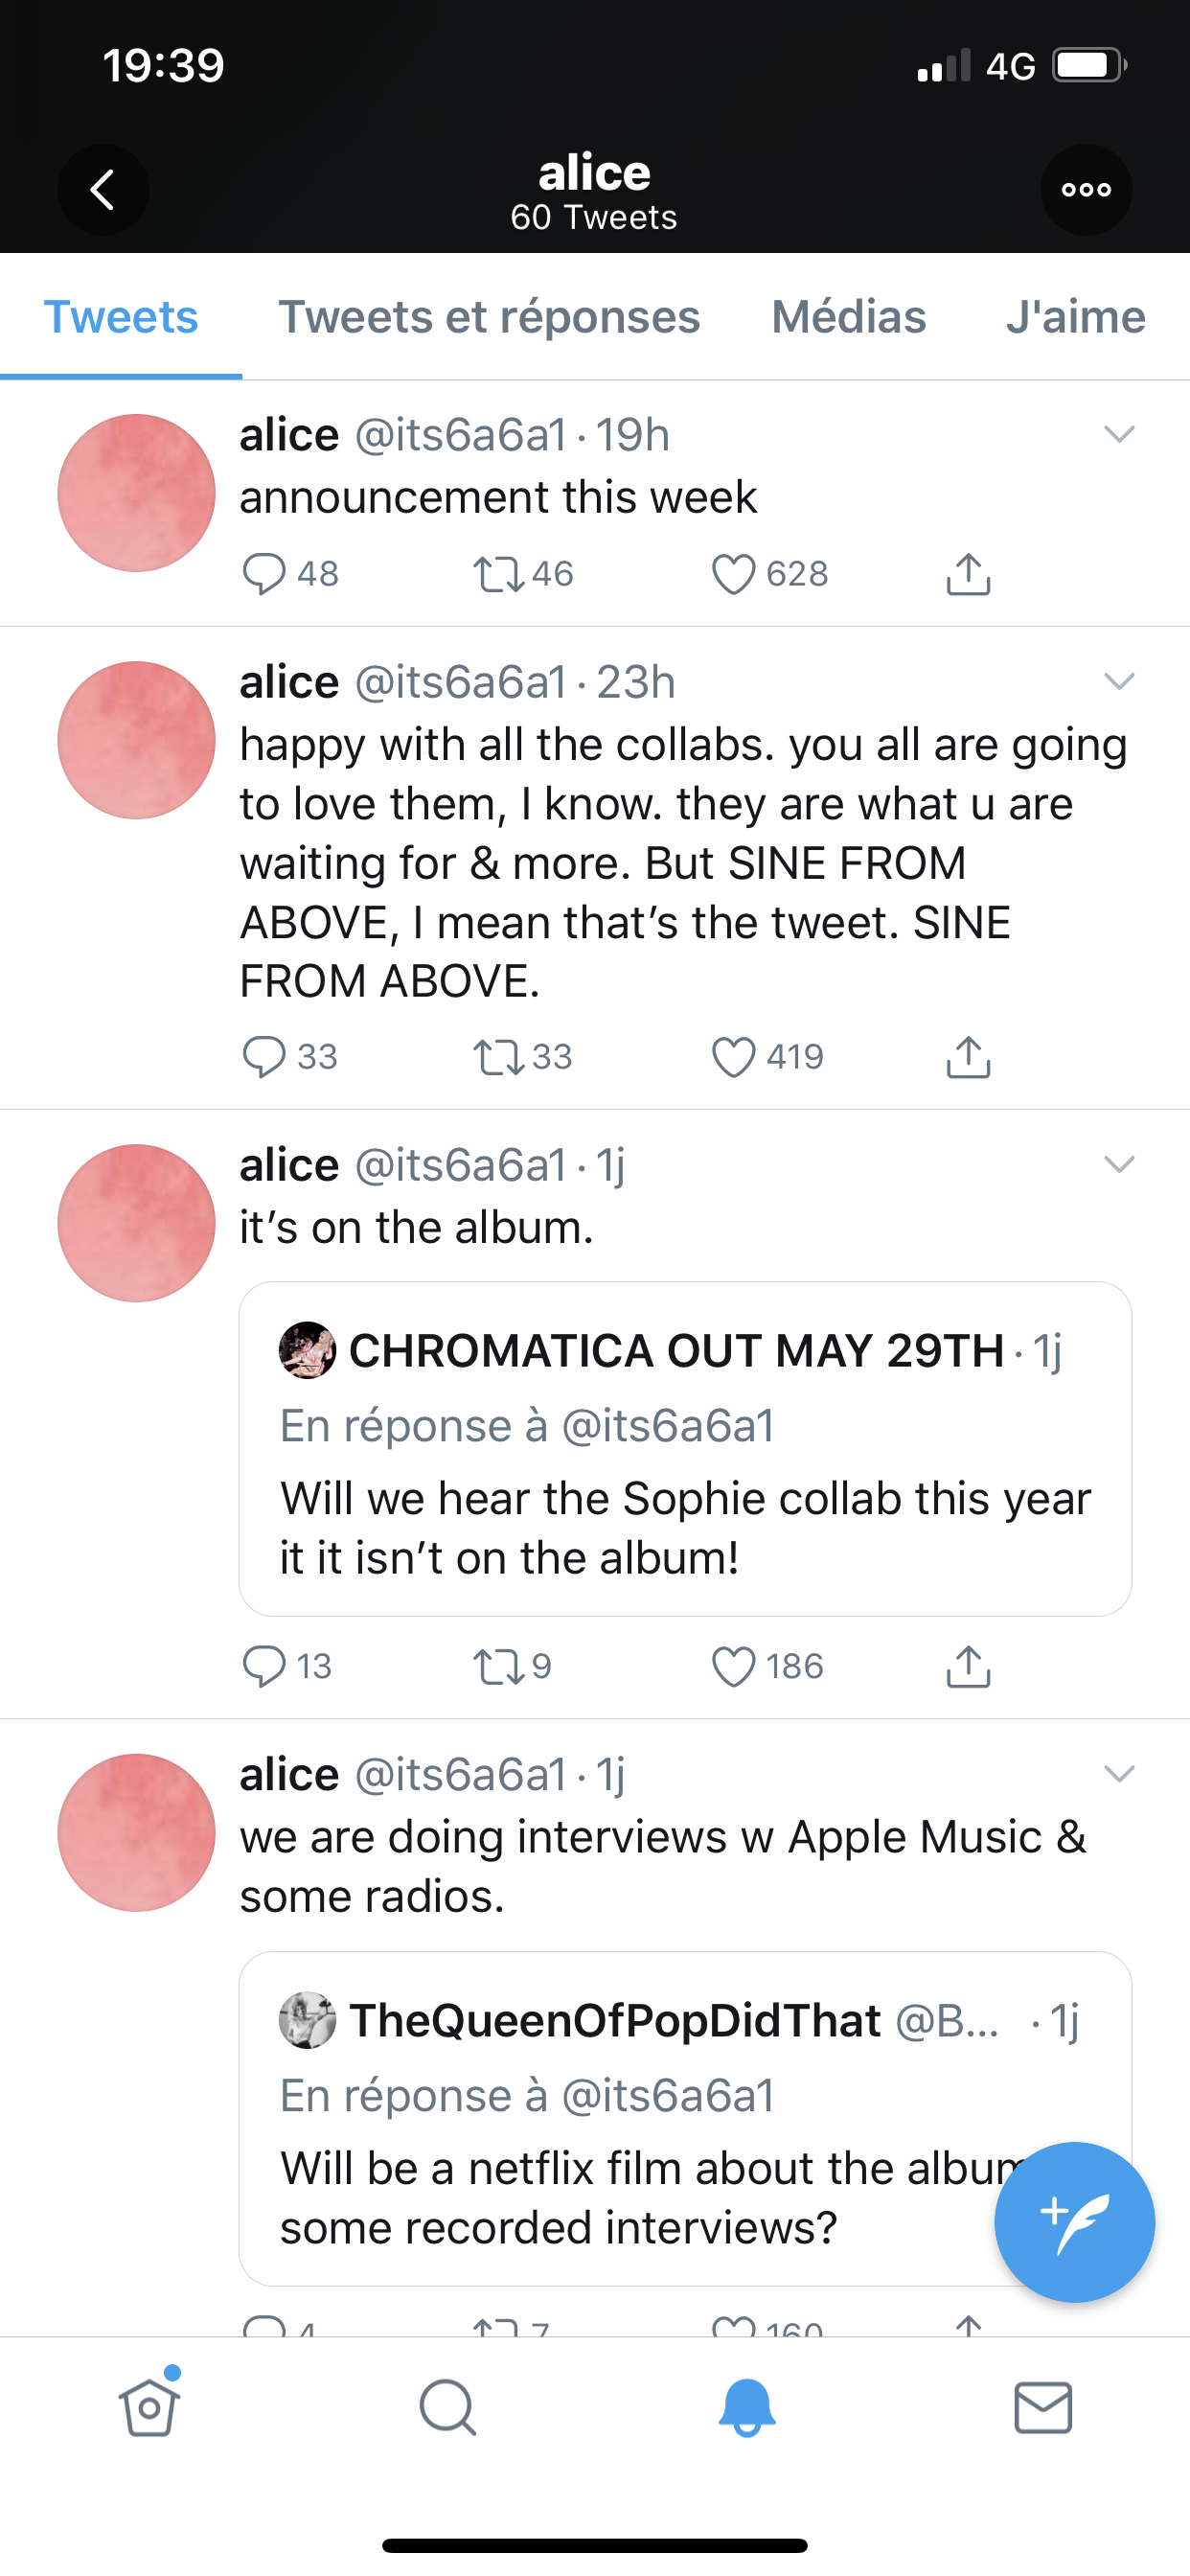Expand chevron on "it's on the album" tweet
This screenshot has height=2576, width=1190.
tap(1119, 1164)
